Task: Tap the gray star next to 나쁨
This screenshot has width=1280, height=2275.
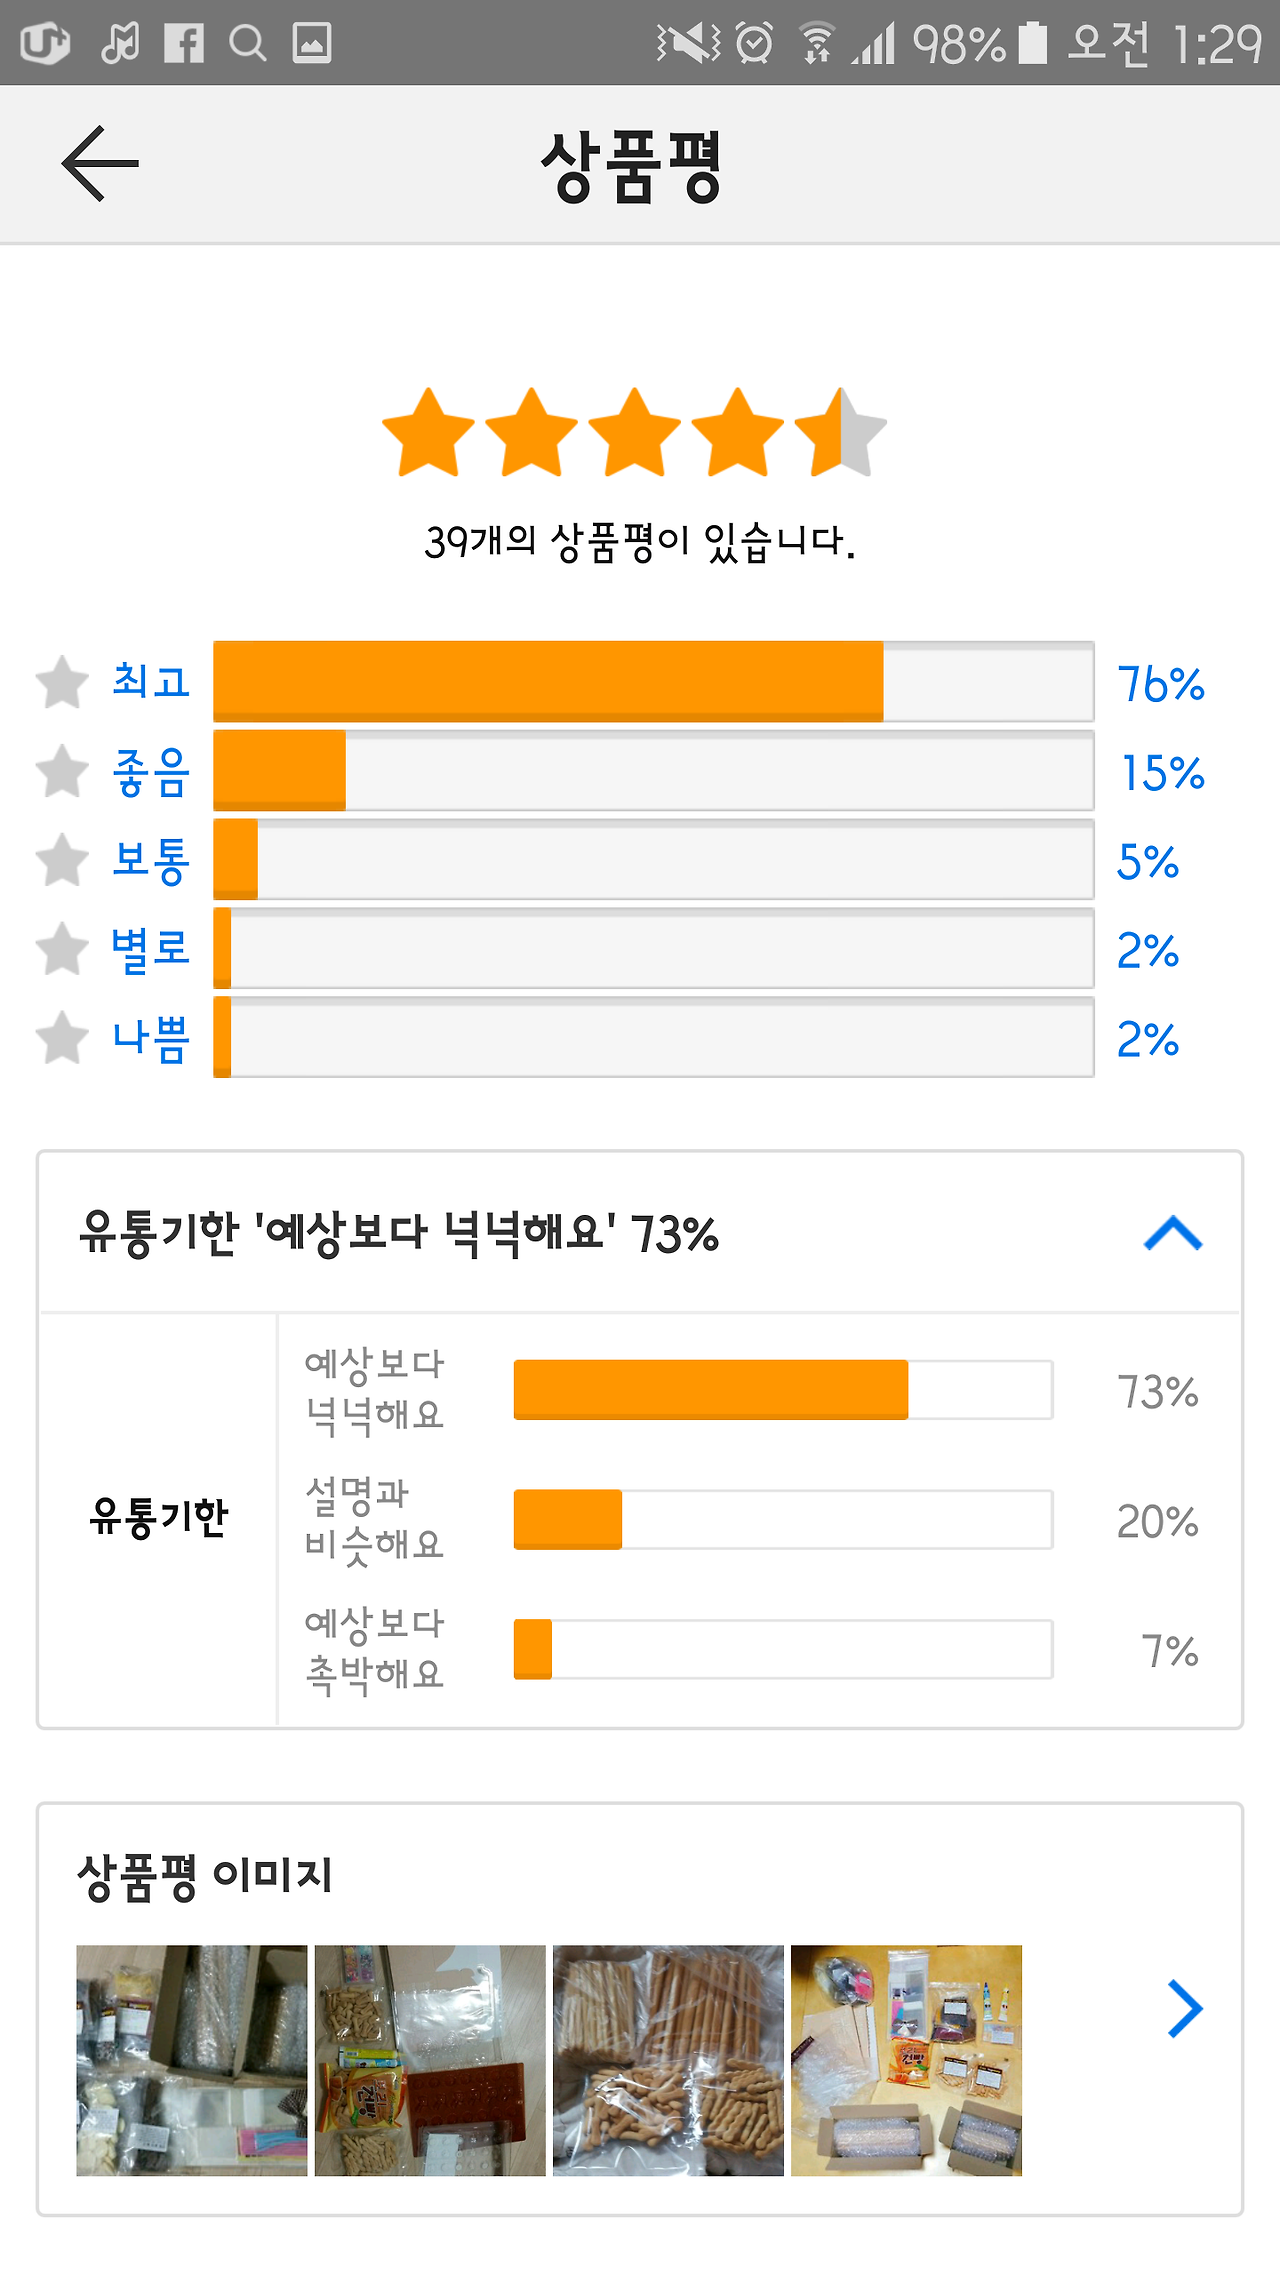Action: coord(62,1037)
